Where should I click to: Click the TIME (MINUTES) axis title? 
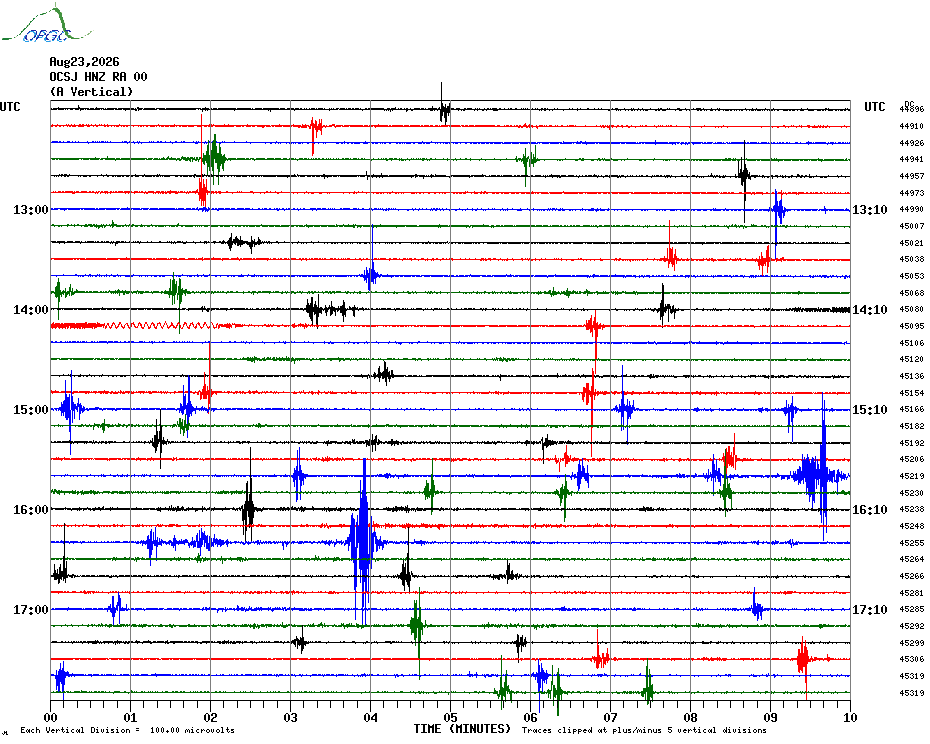click(x=462, y=729)
